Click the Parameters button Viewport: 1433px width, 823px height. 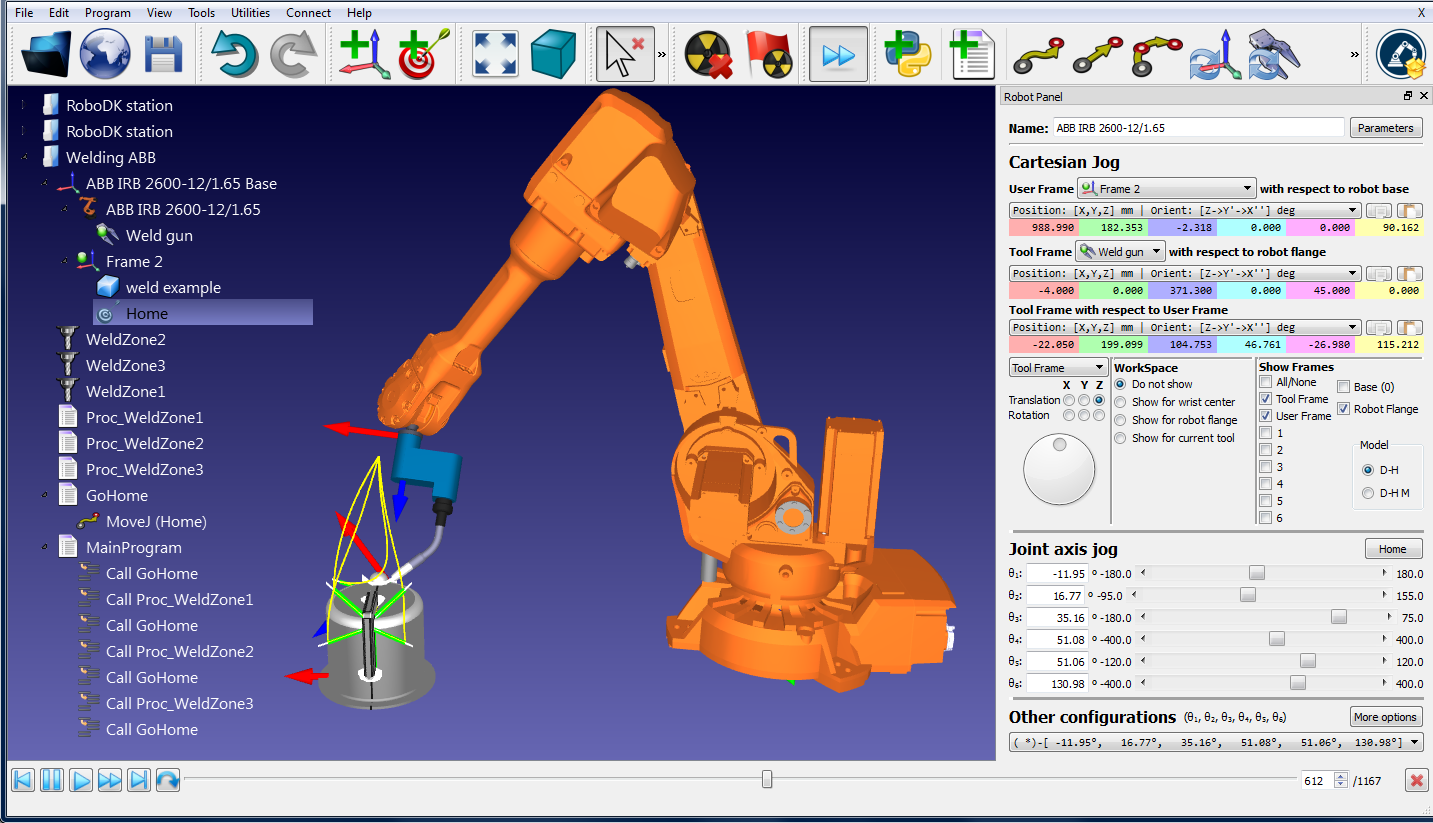coord(1386,128)
